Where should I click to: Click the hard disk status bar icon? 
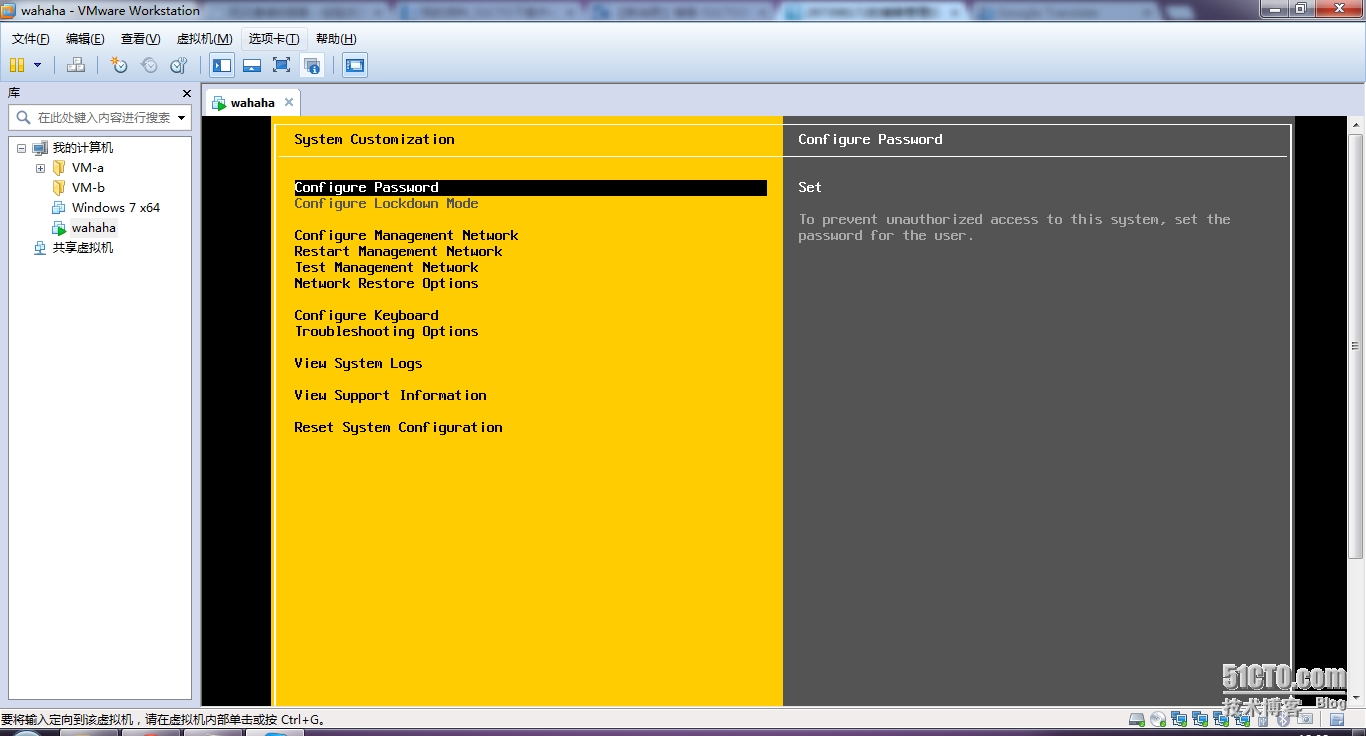click(1136, 719)
